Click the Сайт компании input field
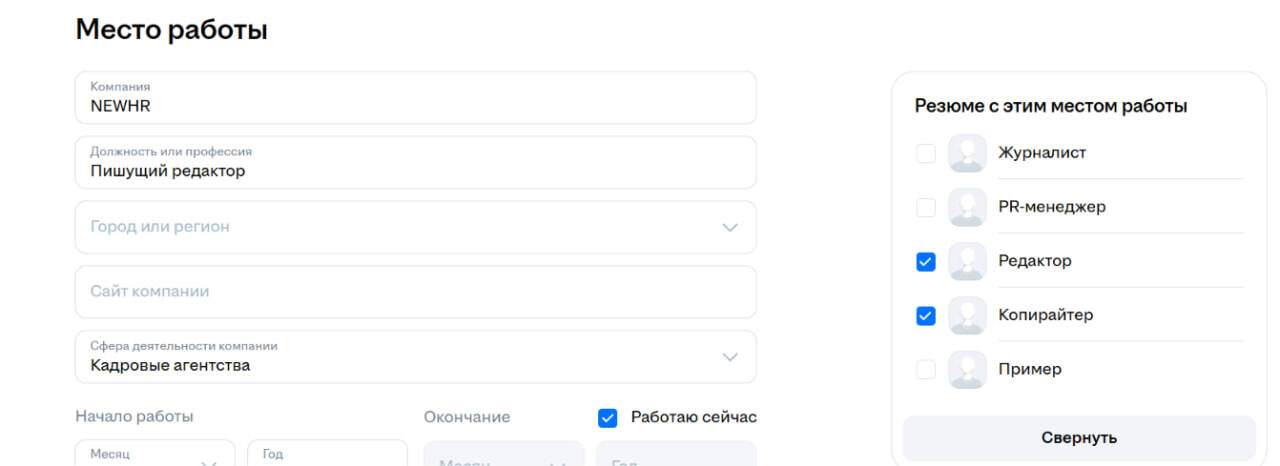 click(416, 292)
